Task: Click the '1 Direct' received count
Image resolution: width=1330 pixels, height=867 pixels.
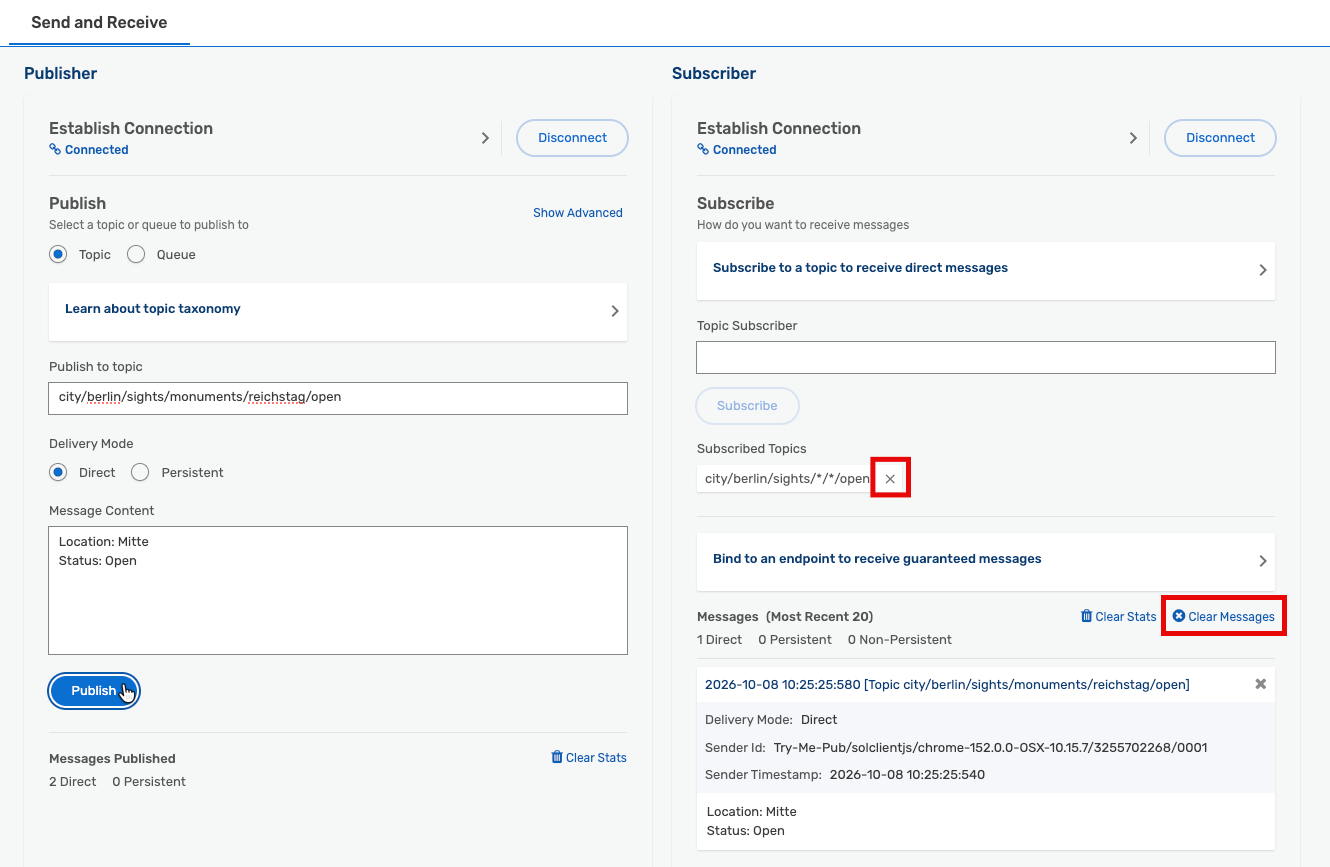Action: [720, 640]
